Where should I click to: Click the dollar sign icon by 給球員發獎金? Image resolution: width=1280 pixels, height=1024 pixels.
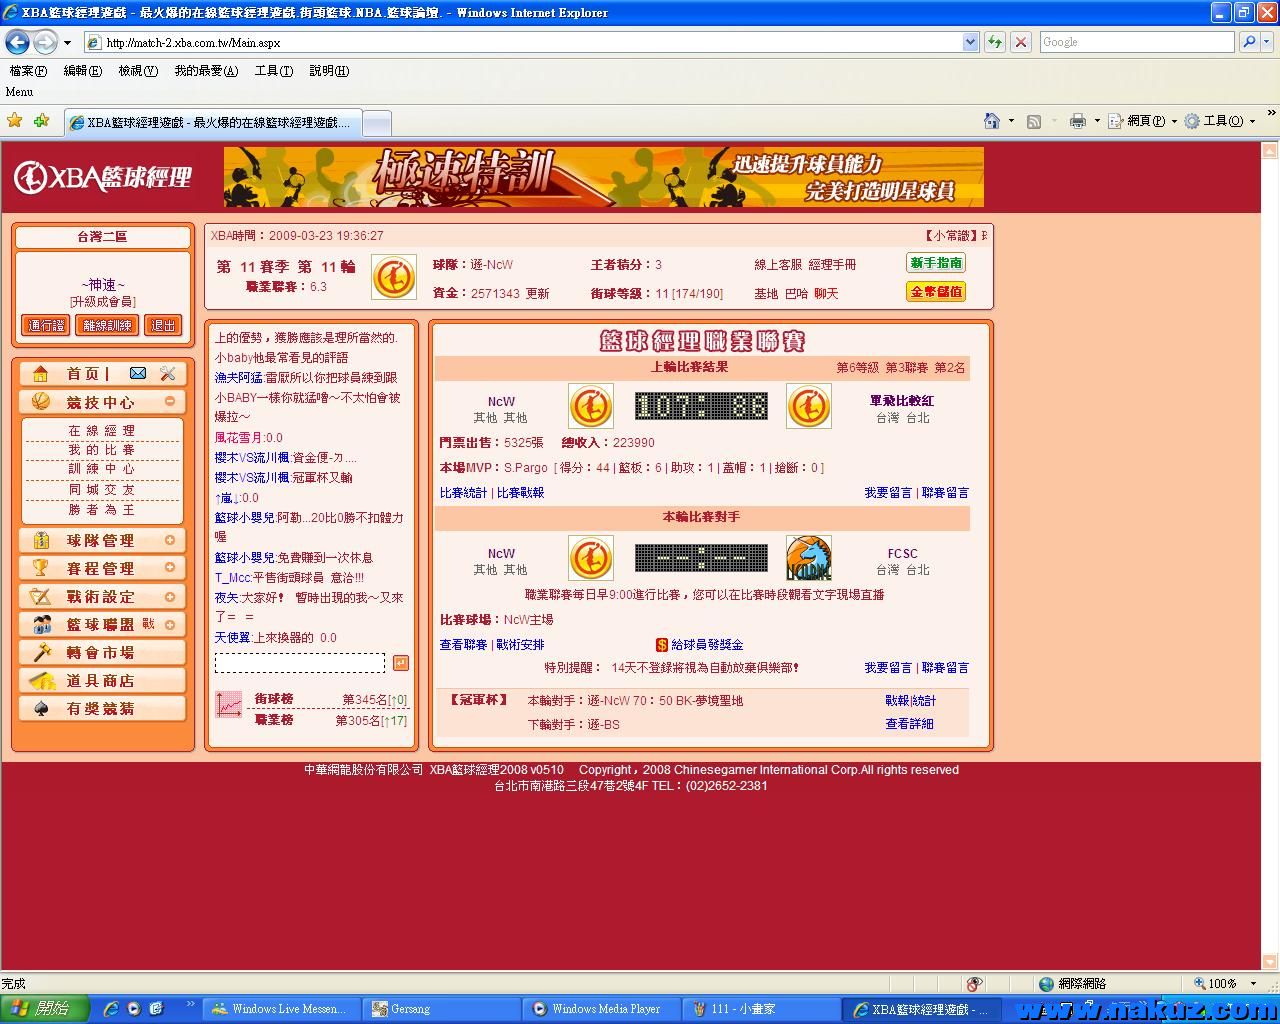click(x=661, y=645)
